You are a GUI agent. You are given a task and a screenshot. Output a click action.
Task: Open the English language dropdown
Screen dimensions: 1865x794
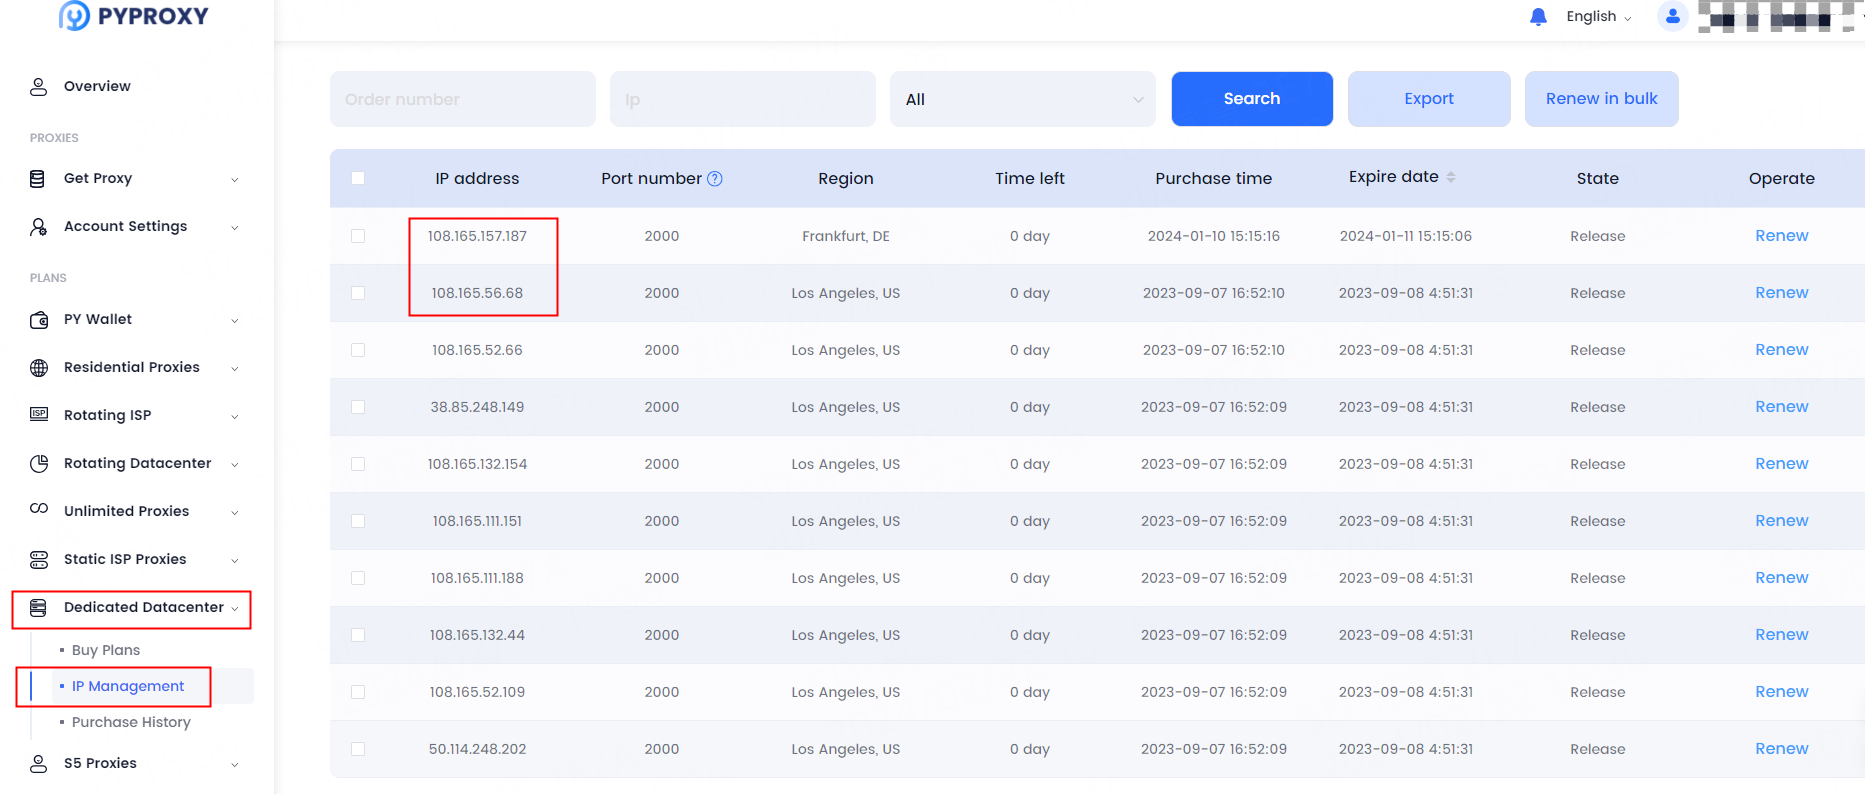tap(1598, 17)
